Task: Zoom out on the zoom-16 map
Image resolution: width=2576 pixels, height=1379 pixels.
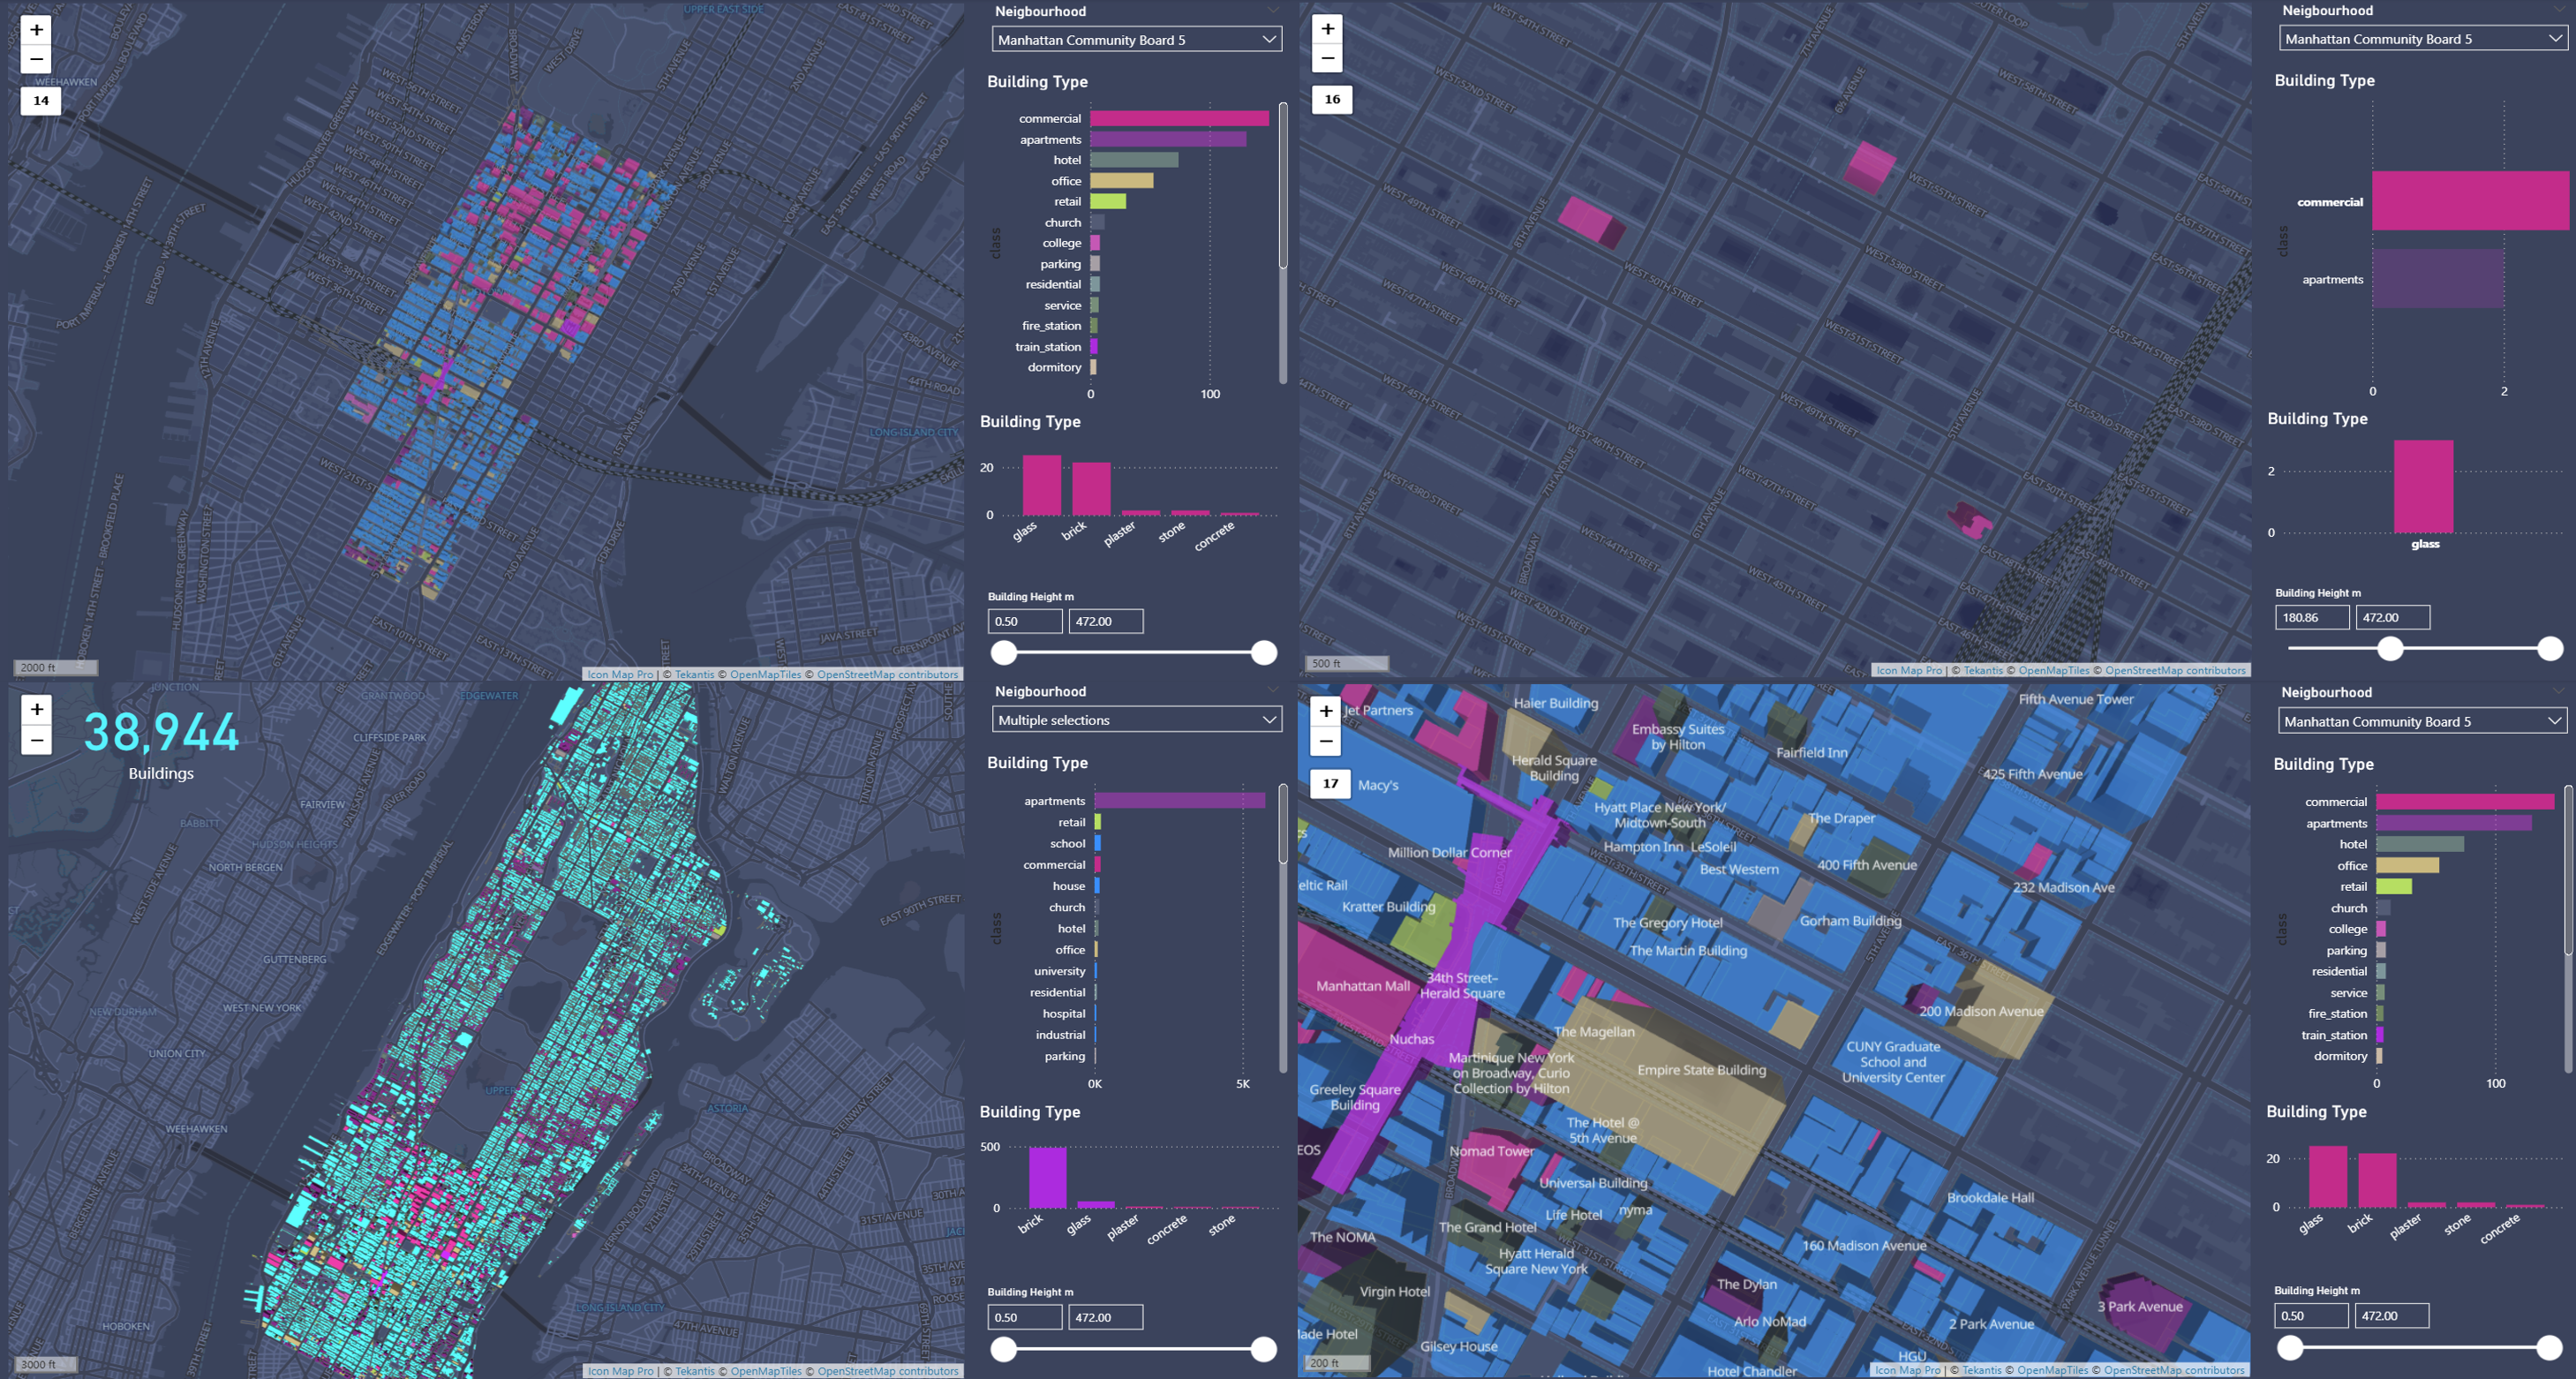Action: [x=1327, y=58]
